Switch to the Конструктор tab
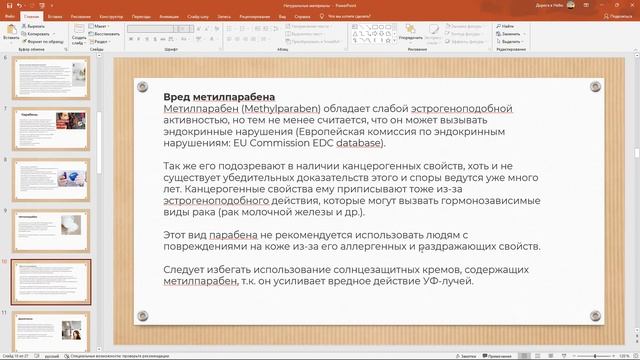 click(111, 17)
